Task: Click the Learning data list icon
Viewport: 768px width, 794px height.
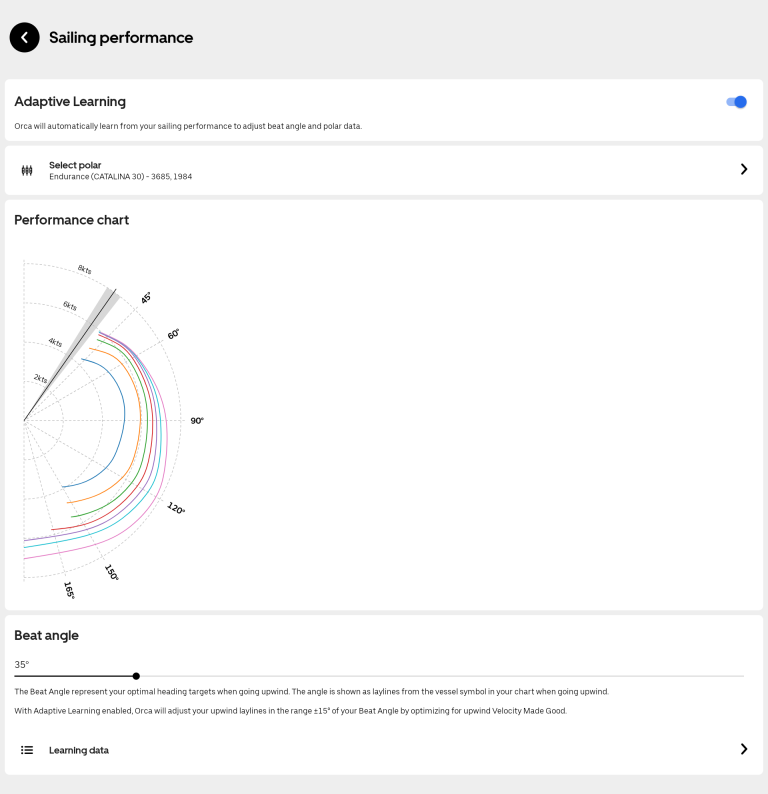Action: pos(27,750)
